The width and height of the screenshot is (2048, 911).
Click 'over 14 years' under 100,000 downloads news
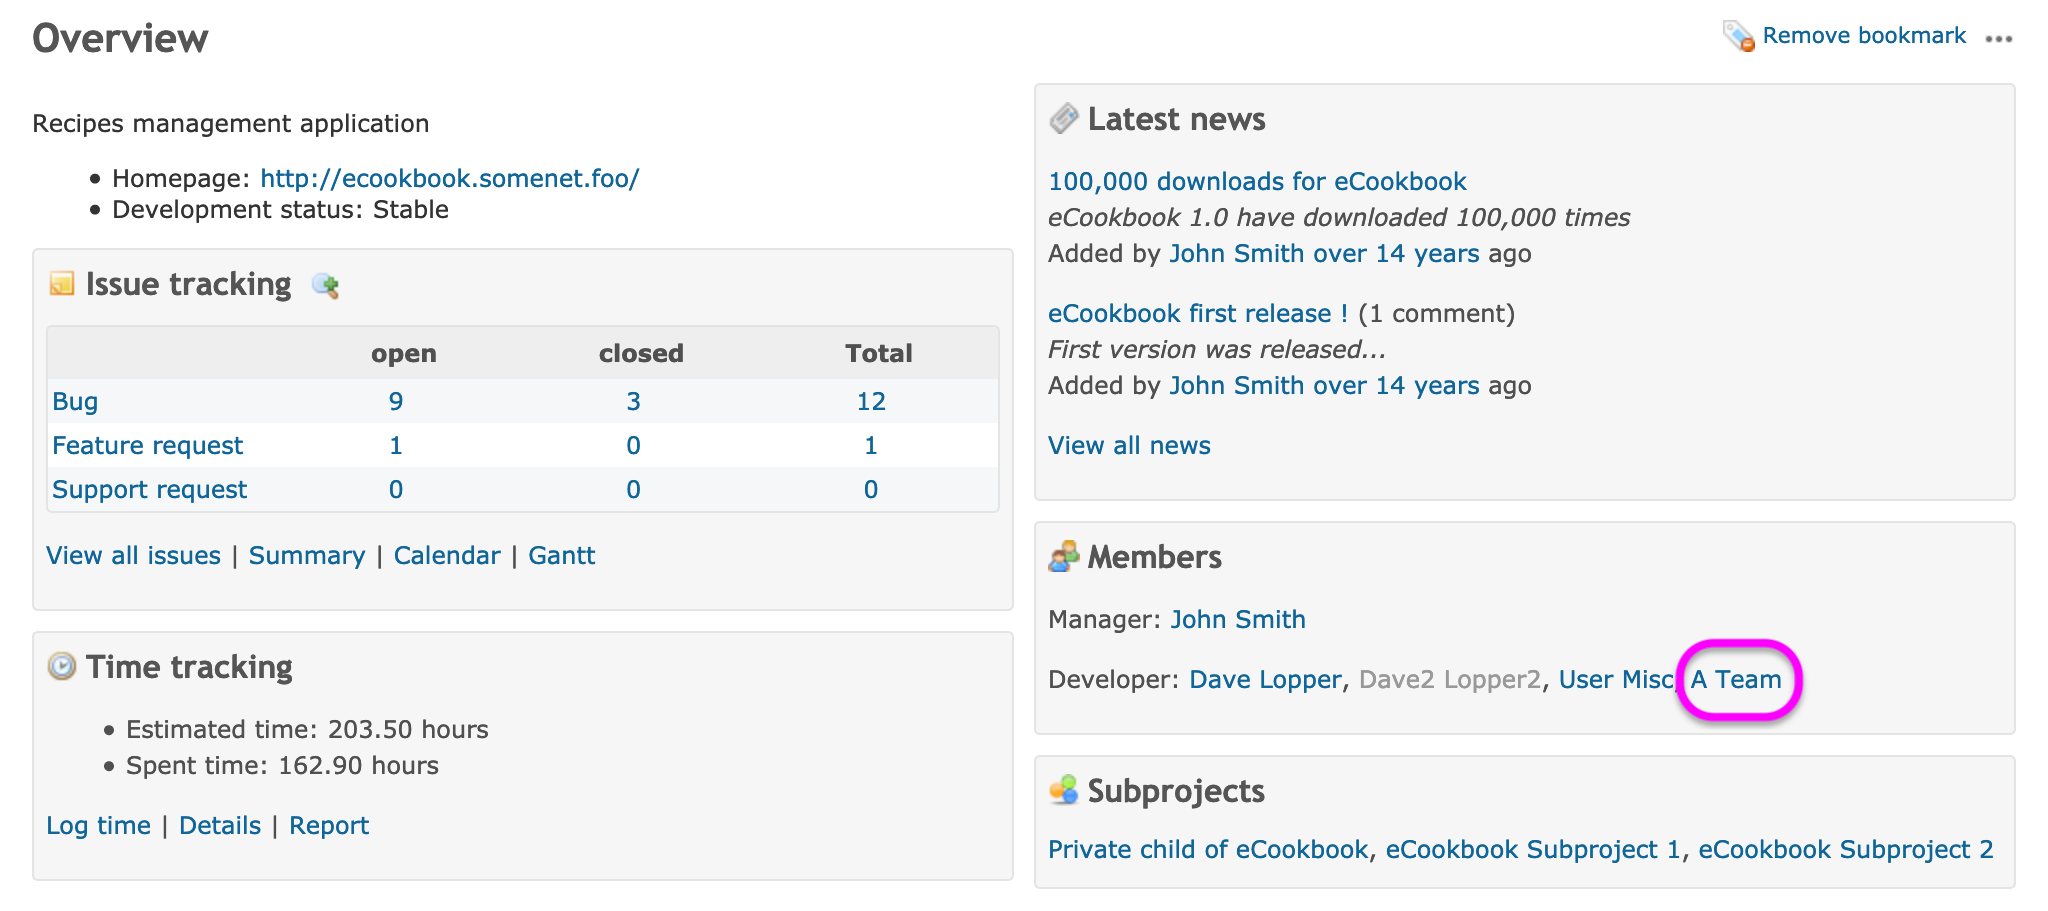(x=1396, y=253)
